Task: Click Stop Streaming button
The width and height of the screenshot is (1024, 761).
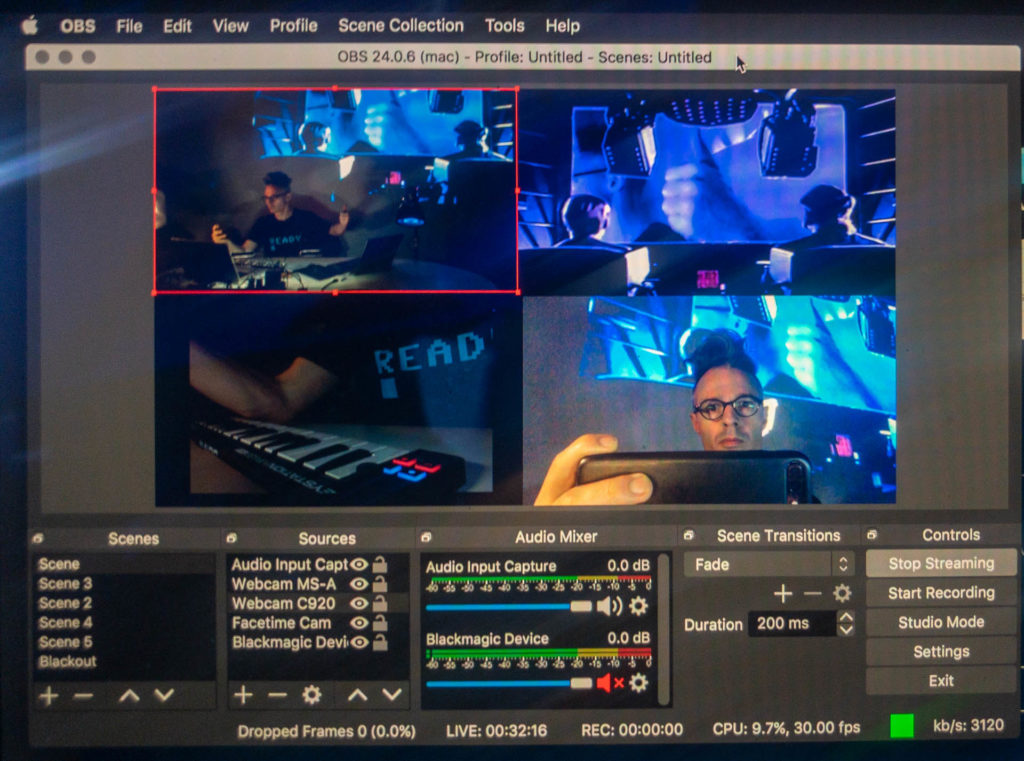Action: point(941,563)
